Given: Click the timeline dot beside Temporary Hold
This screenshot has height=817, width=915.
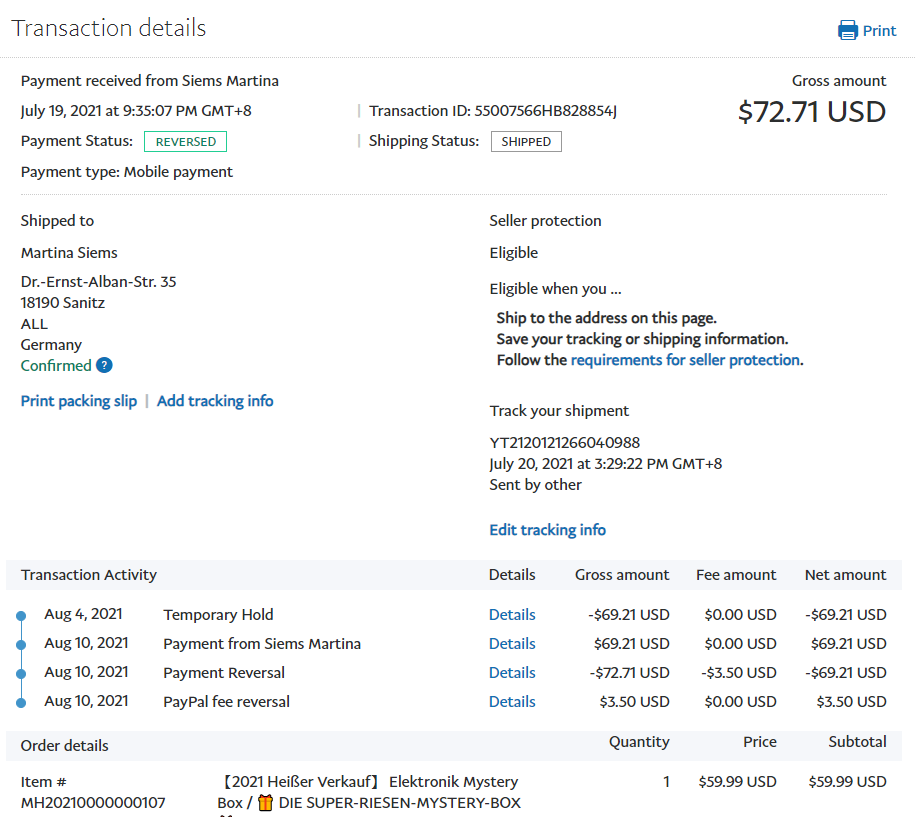Looking at the screenshot, I should (21, 615).
